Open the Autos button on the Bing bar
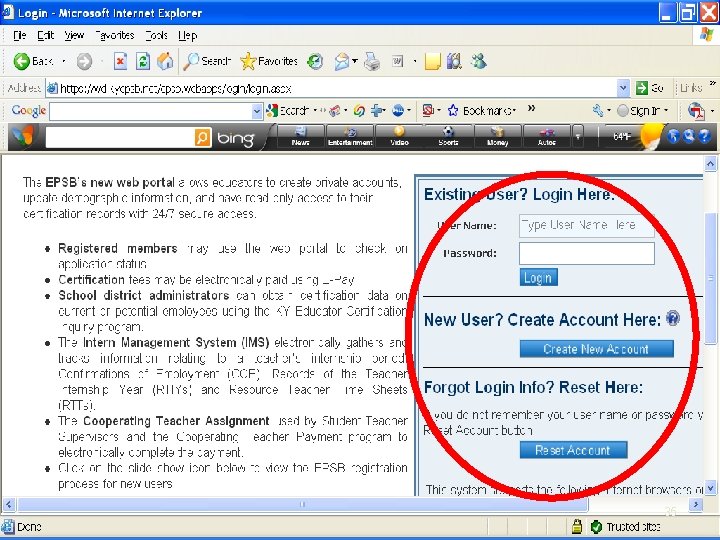The height and width of the screenshot is (540, 720). pyautogui.click(x=546, y=136)
